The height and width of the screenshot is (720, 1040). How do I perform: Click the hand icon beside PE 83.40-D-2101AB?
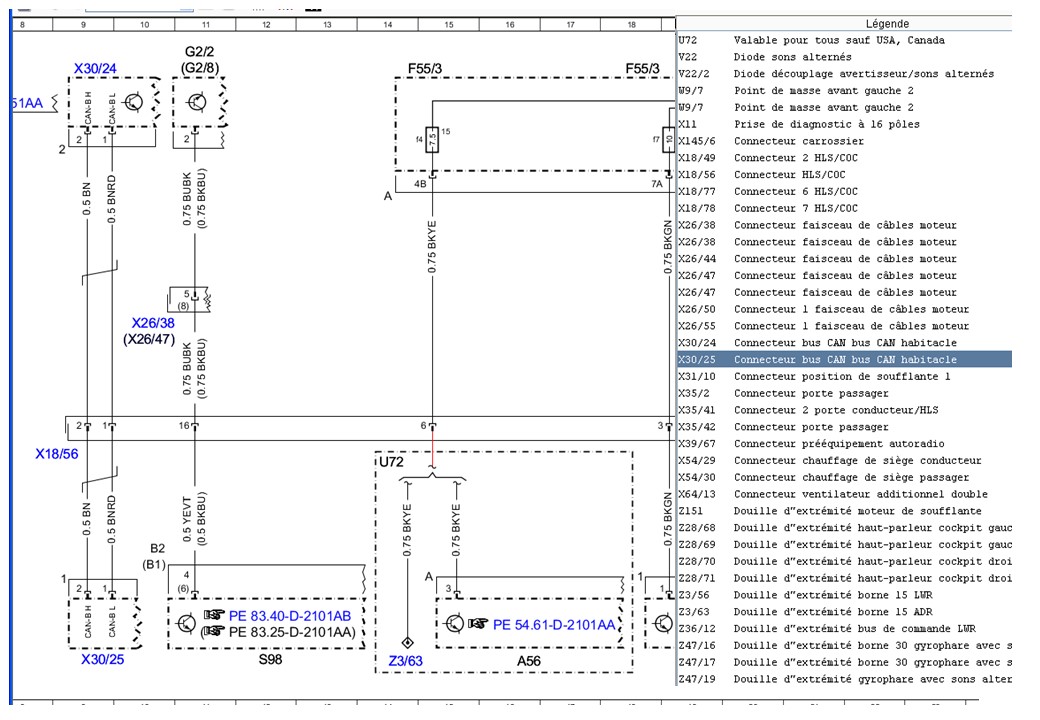(x=214, y=615)
